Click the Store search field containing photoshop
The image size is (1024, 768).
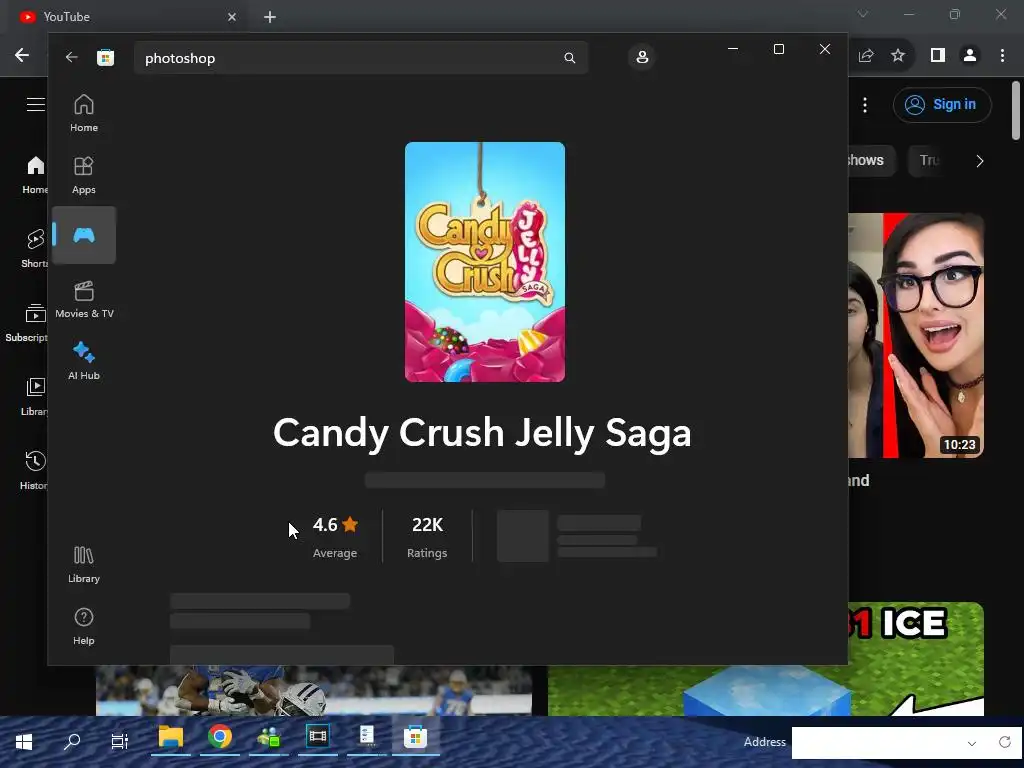[x=360, y=58]
